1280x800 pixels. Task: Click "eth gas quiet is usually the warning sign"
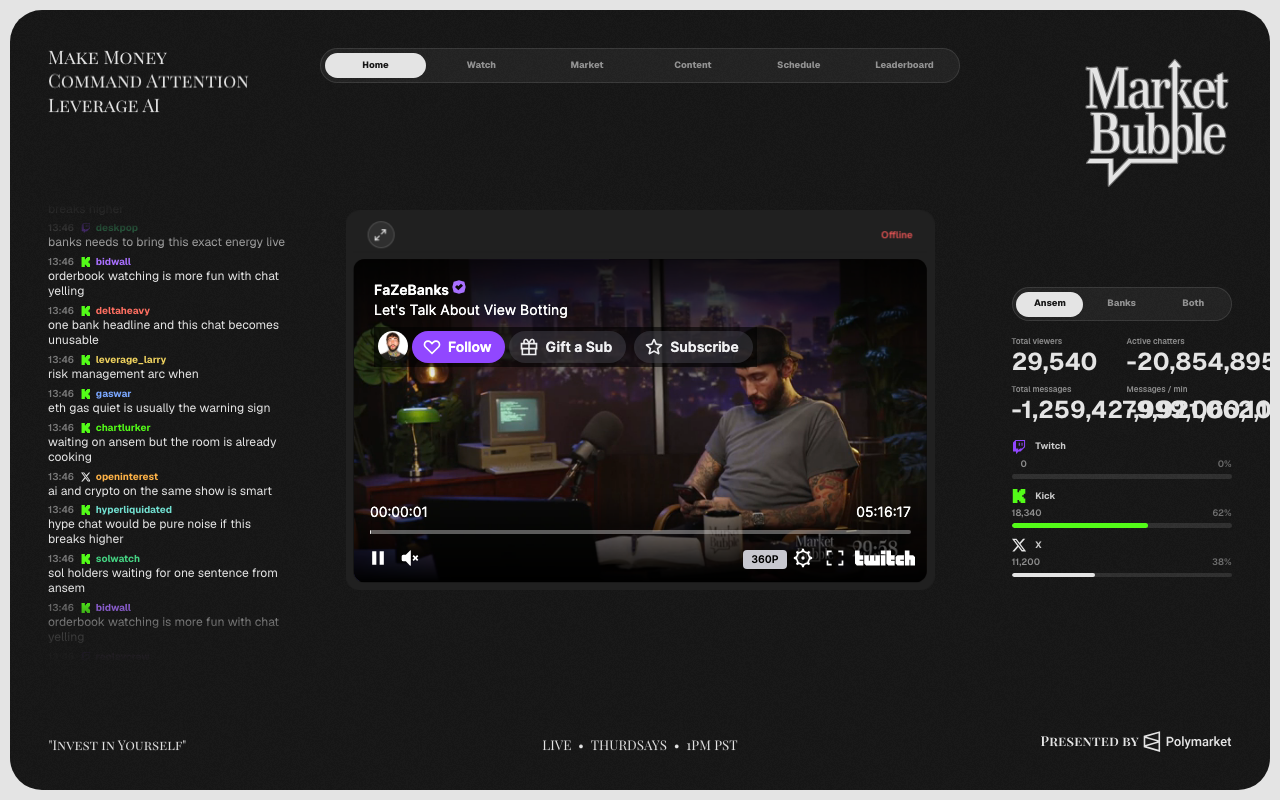[x=159, y=408]
